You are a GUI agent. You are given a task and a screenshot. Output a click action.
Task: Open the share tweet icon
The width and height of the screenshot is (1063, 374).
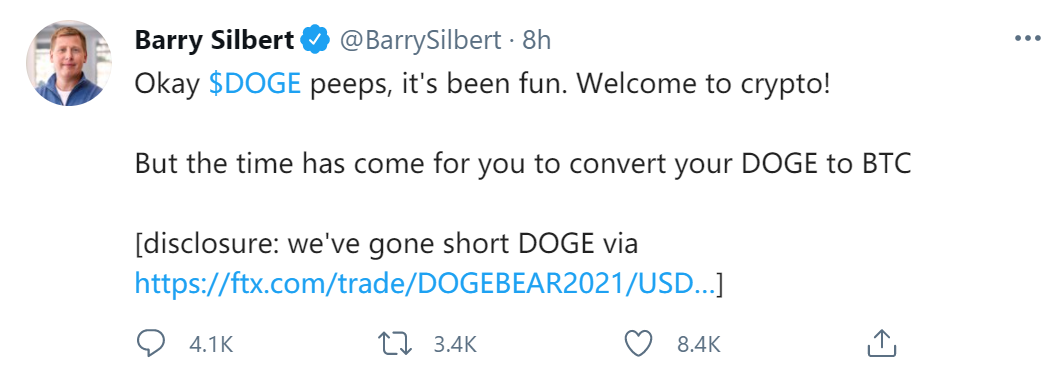click(x=882, y=344)
